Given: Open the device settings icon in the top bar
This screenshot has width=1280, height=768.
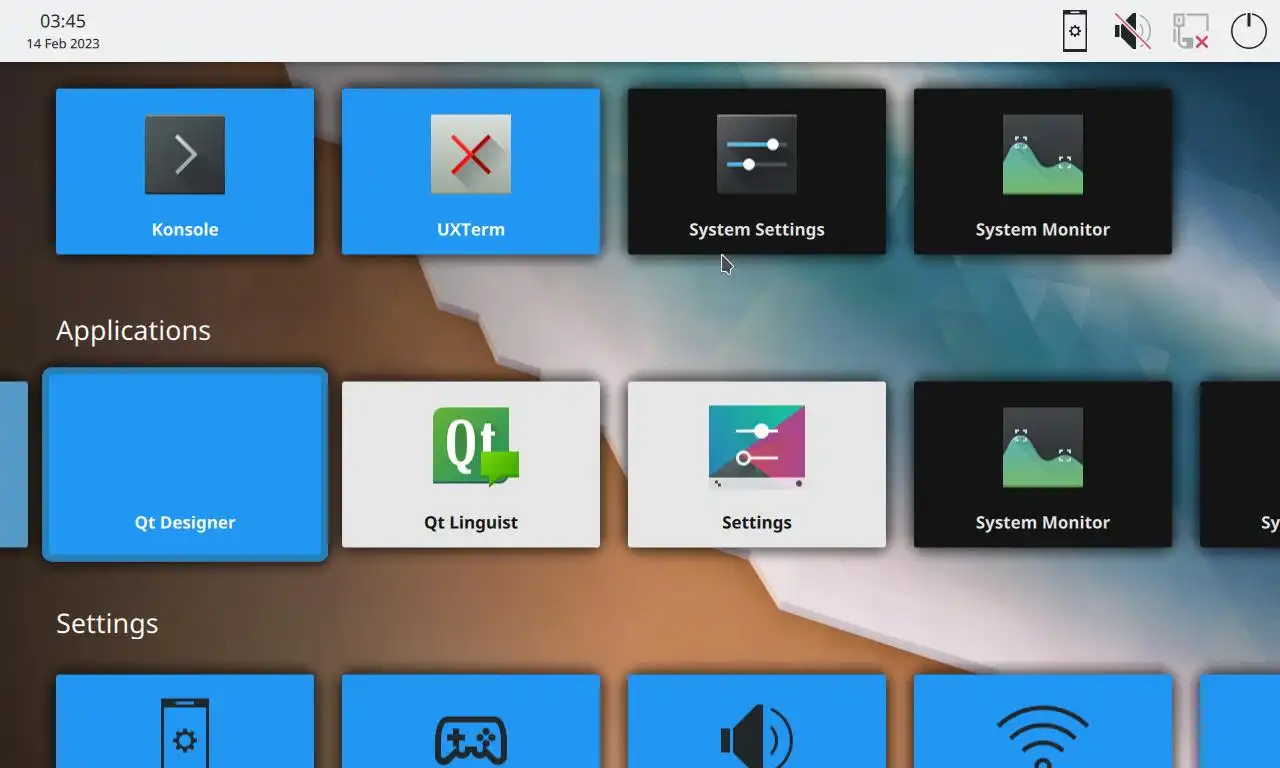Looking at the screenshot, I should (1075, 31).
